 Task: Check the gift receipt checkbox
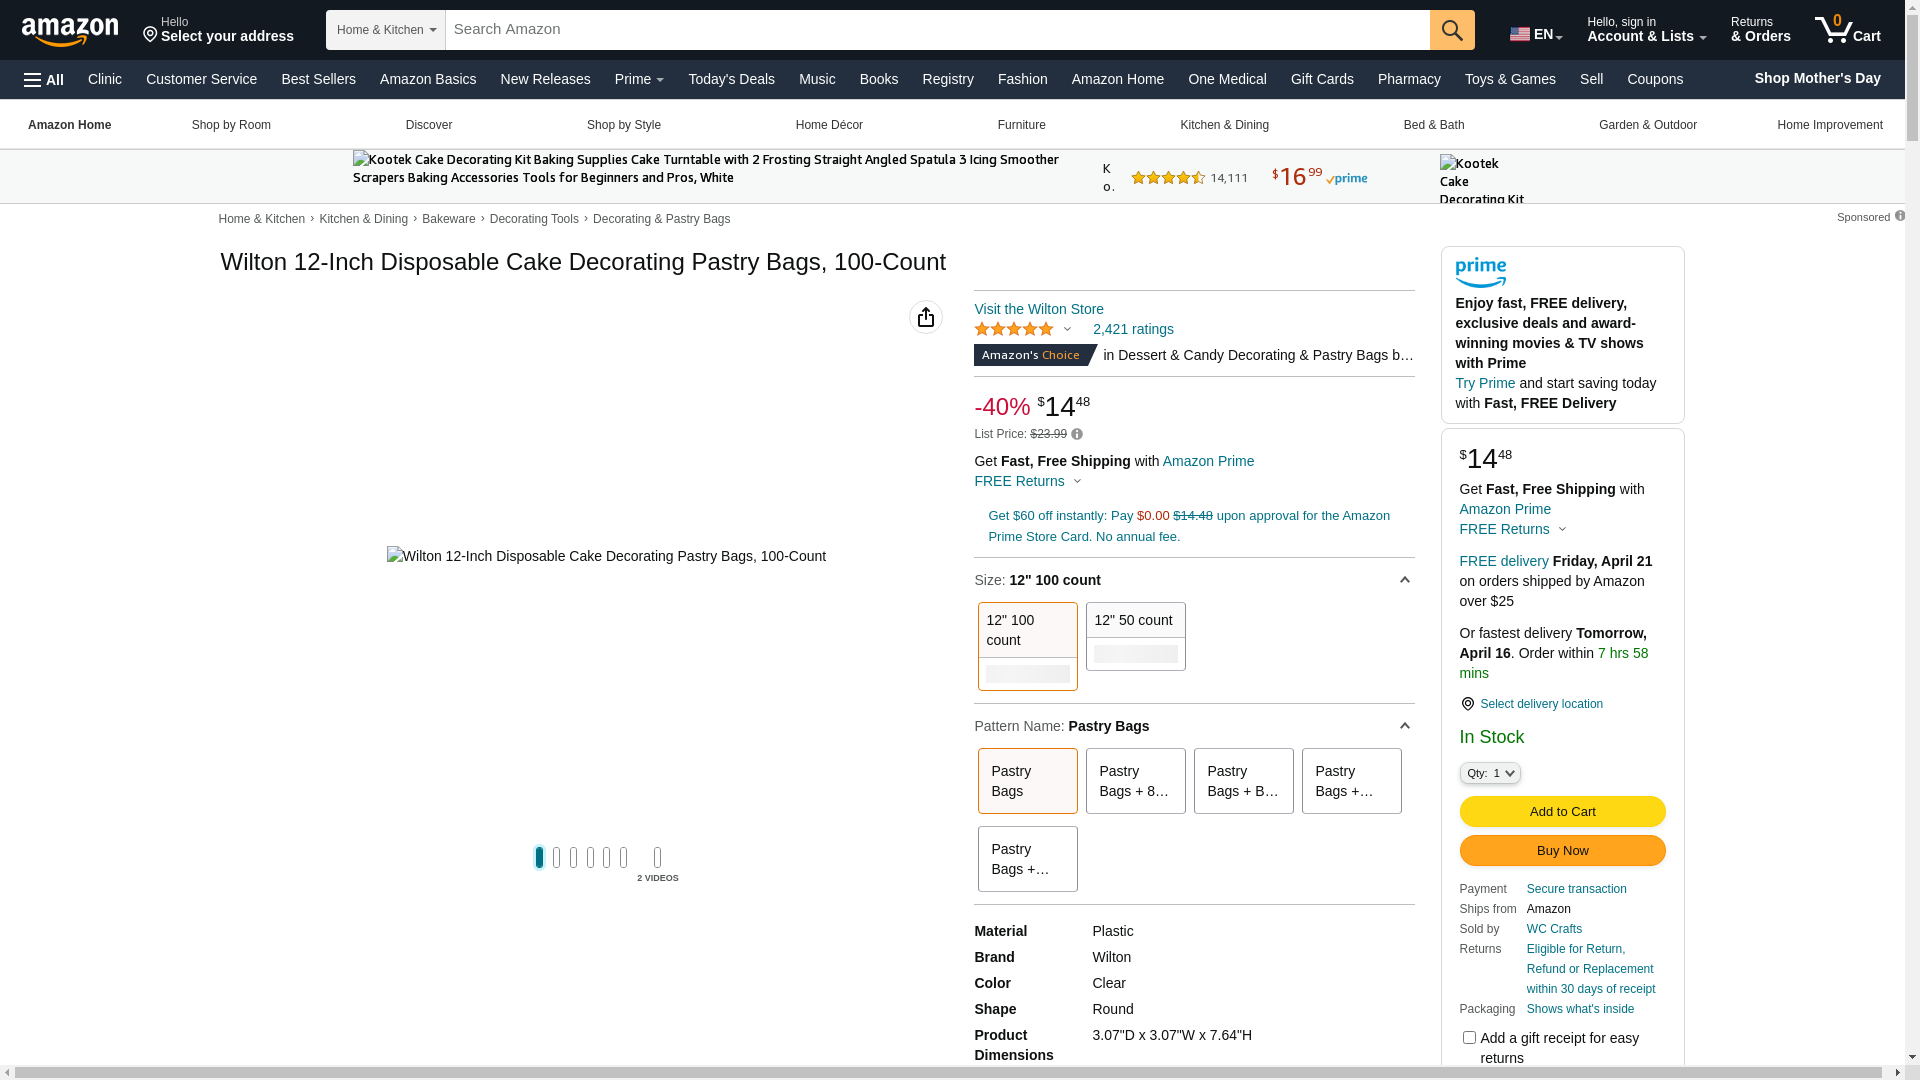pyautogui.click(x=1469, y=1038)
